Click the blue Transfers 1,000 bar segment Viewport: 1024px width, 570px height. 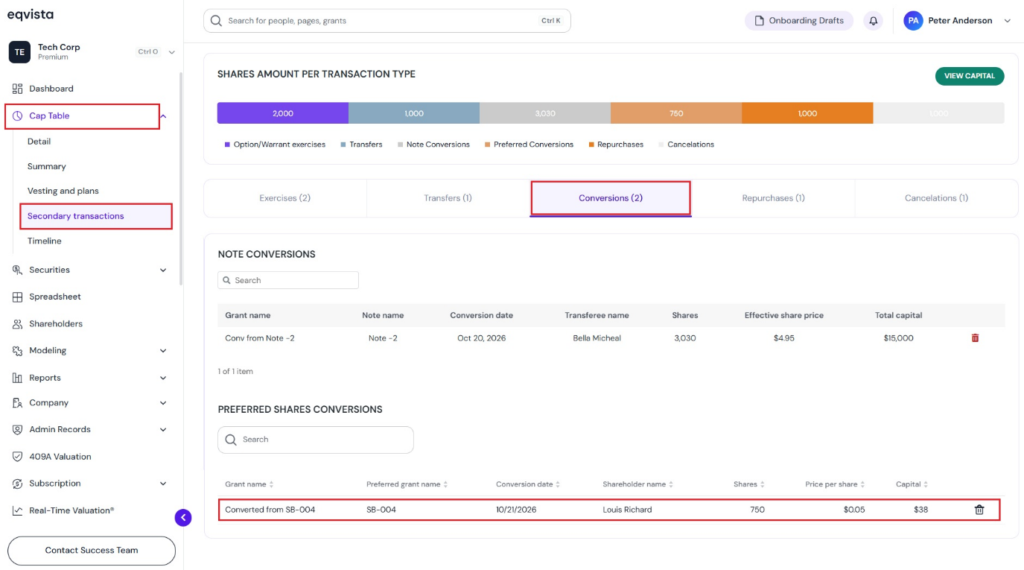point(414,113)
